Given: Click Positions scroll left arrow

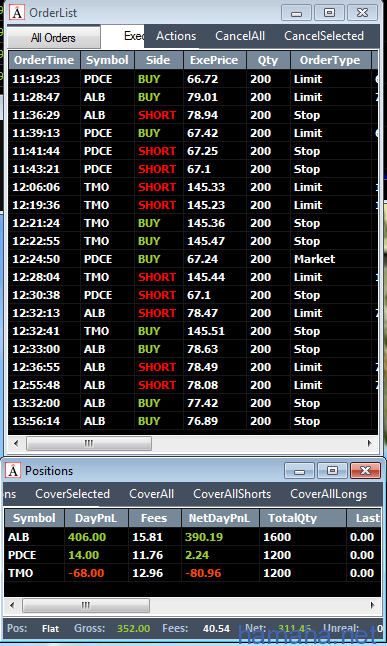Looking at the screenshot, I should coord(12,605).
